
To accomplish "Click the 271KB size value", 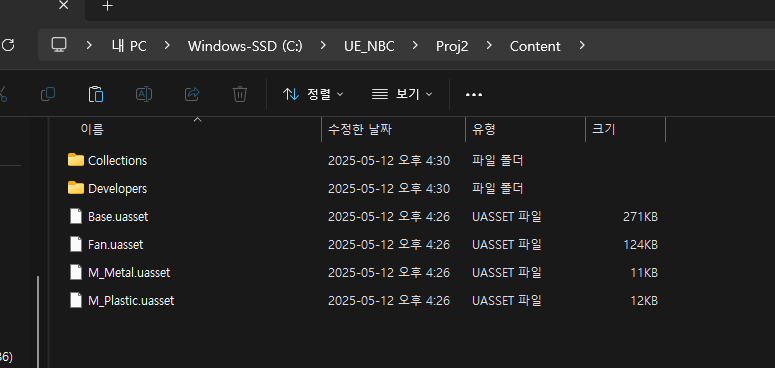I will [640, 217].
